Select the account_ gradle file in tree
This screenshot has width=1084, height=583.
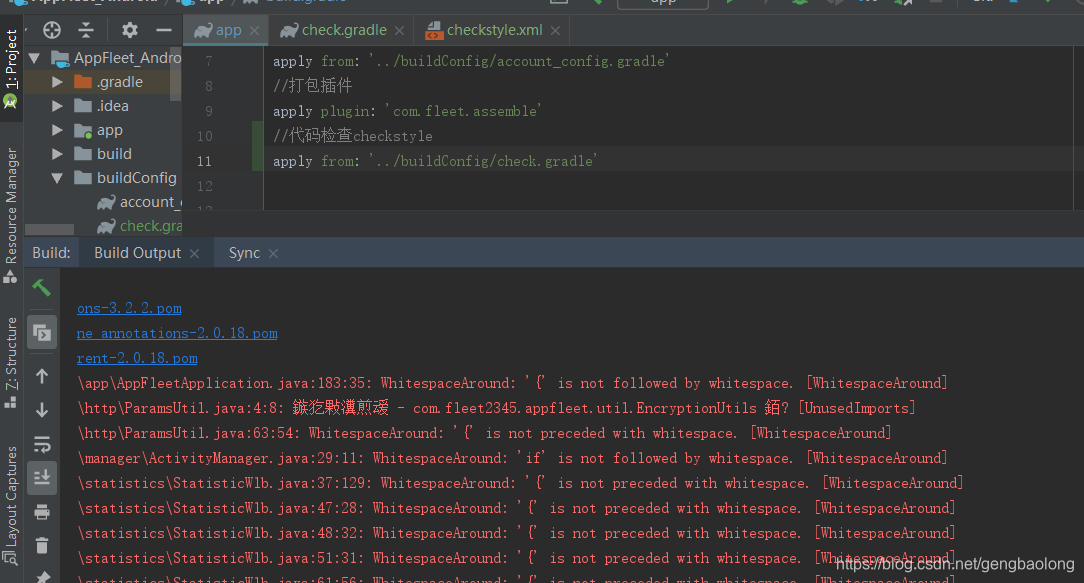(139, 202)
